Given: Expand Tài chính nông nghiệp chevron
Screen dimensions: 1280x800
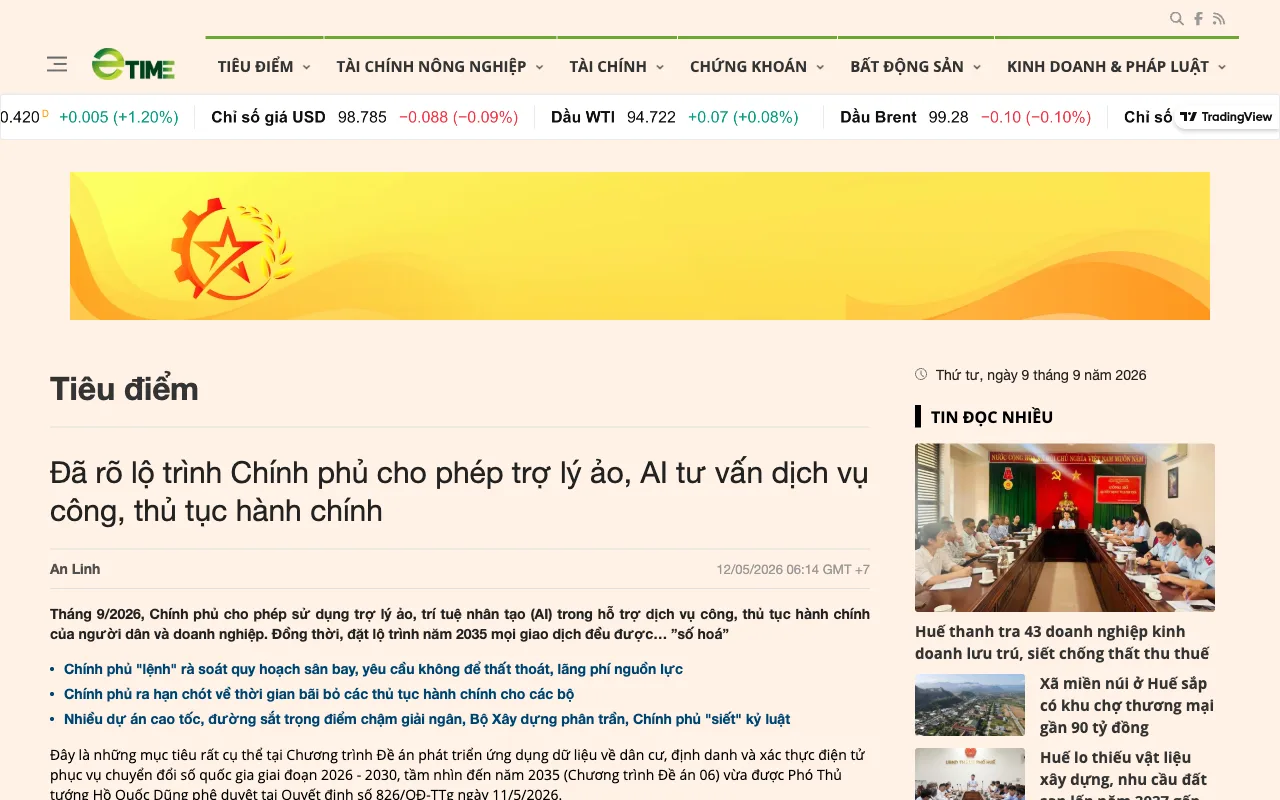Looking at the screenshot, I should point(539,67).
